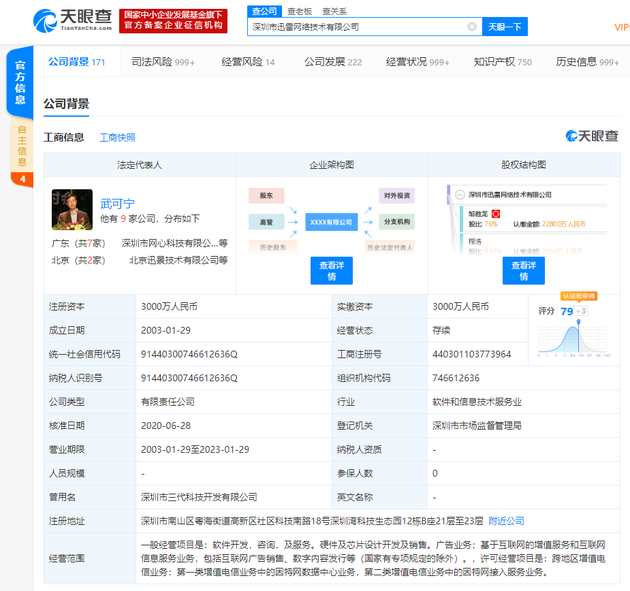This screenshot has height=591, width=630.
Task: Select registered capital value in 注册资本 row
Action: tap(169, 307)
